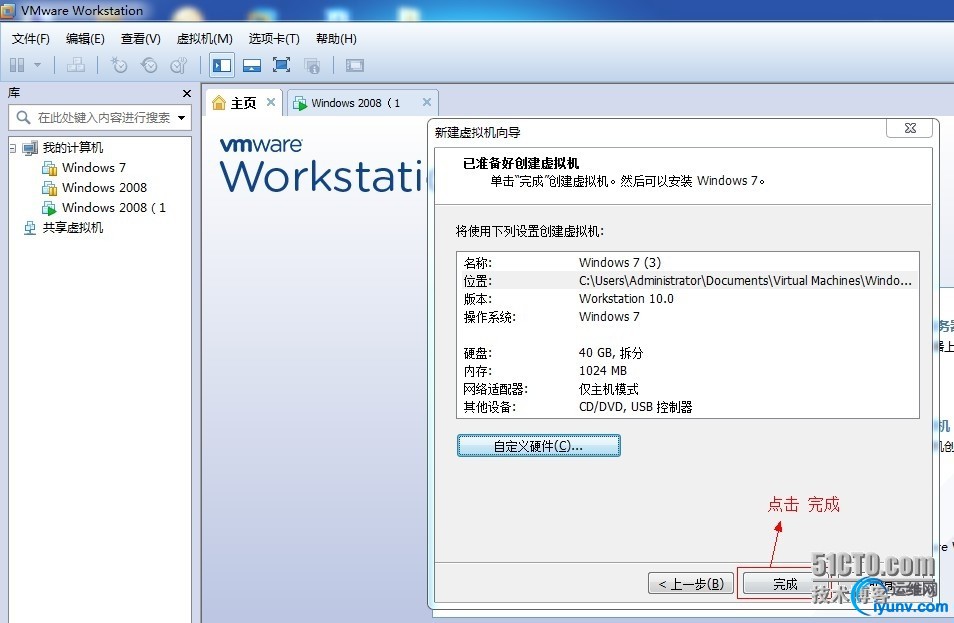
Task: Click the library search input field
Action: (100, 117)
